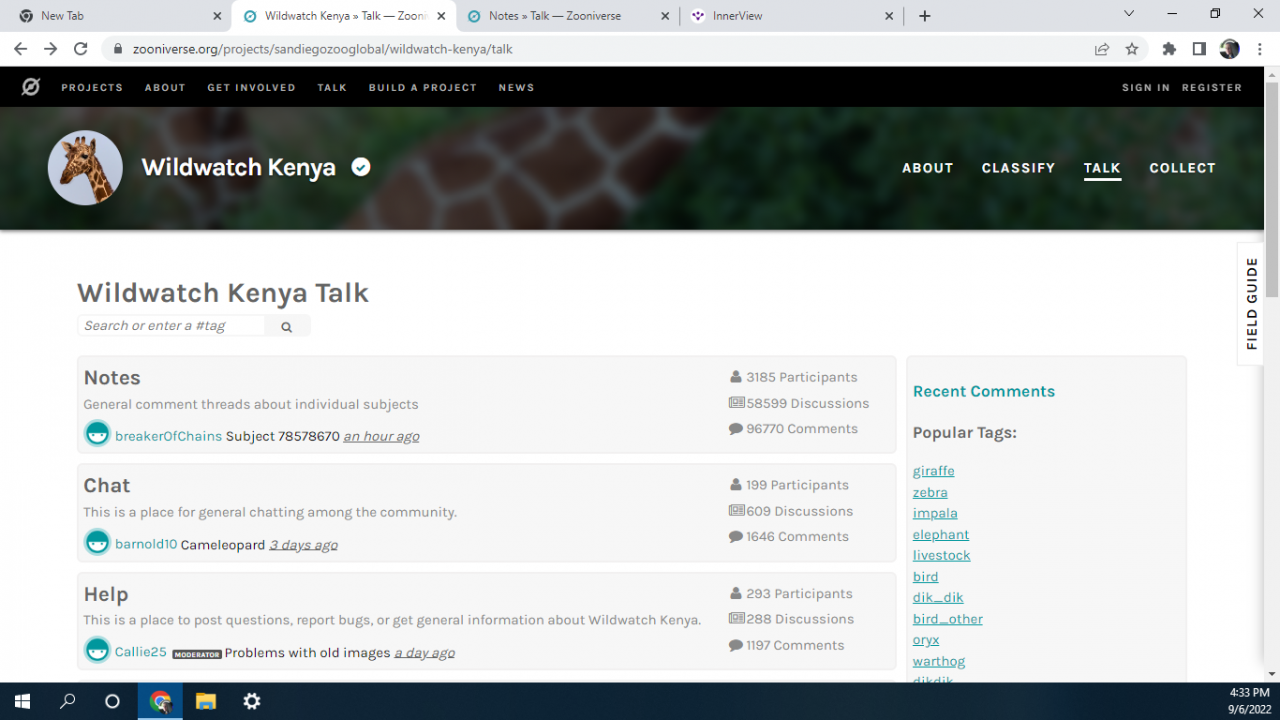Select the livestock popular tag
1280x720 pixels.
[942, 555]
